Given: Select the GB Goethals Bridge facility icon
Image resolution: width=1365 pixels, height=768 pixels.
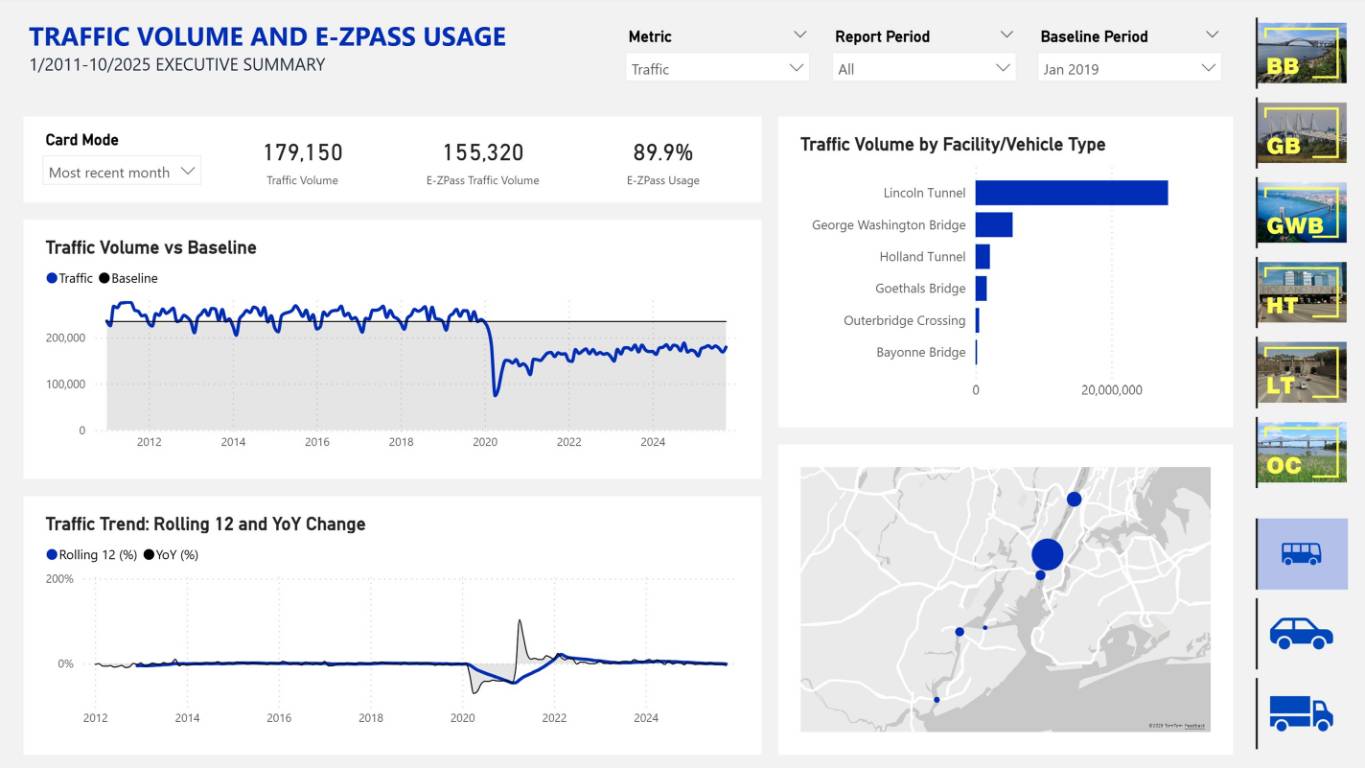Looking at the screenshot, I should tap(1301, 133).
